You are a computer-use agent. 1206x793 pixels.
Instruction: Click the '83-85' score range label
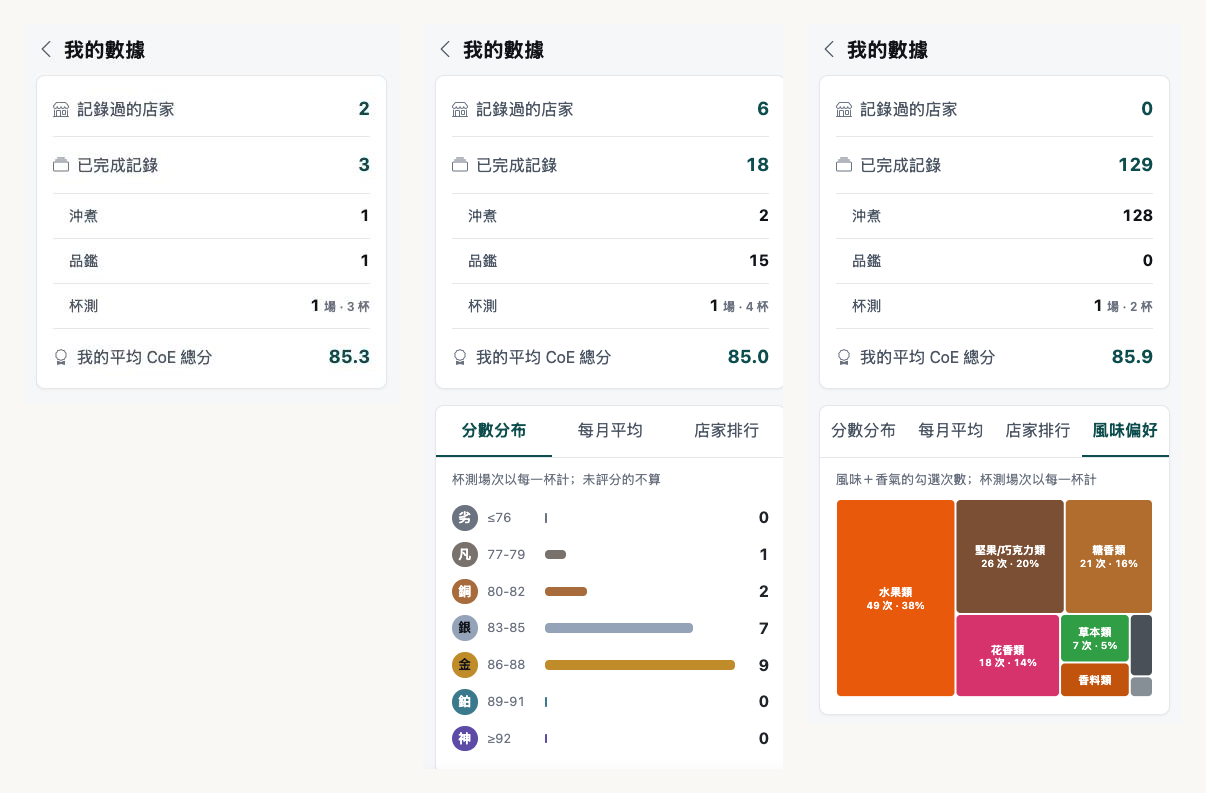tap(506, 628)
